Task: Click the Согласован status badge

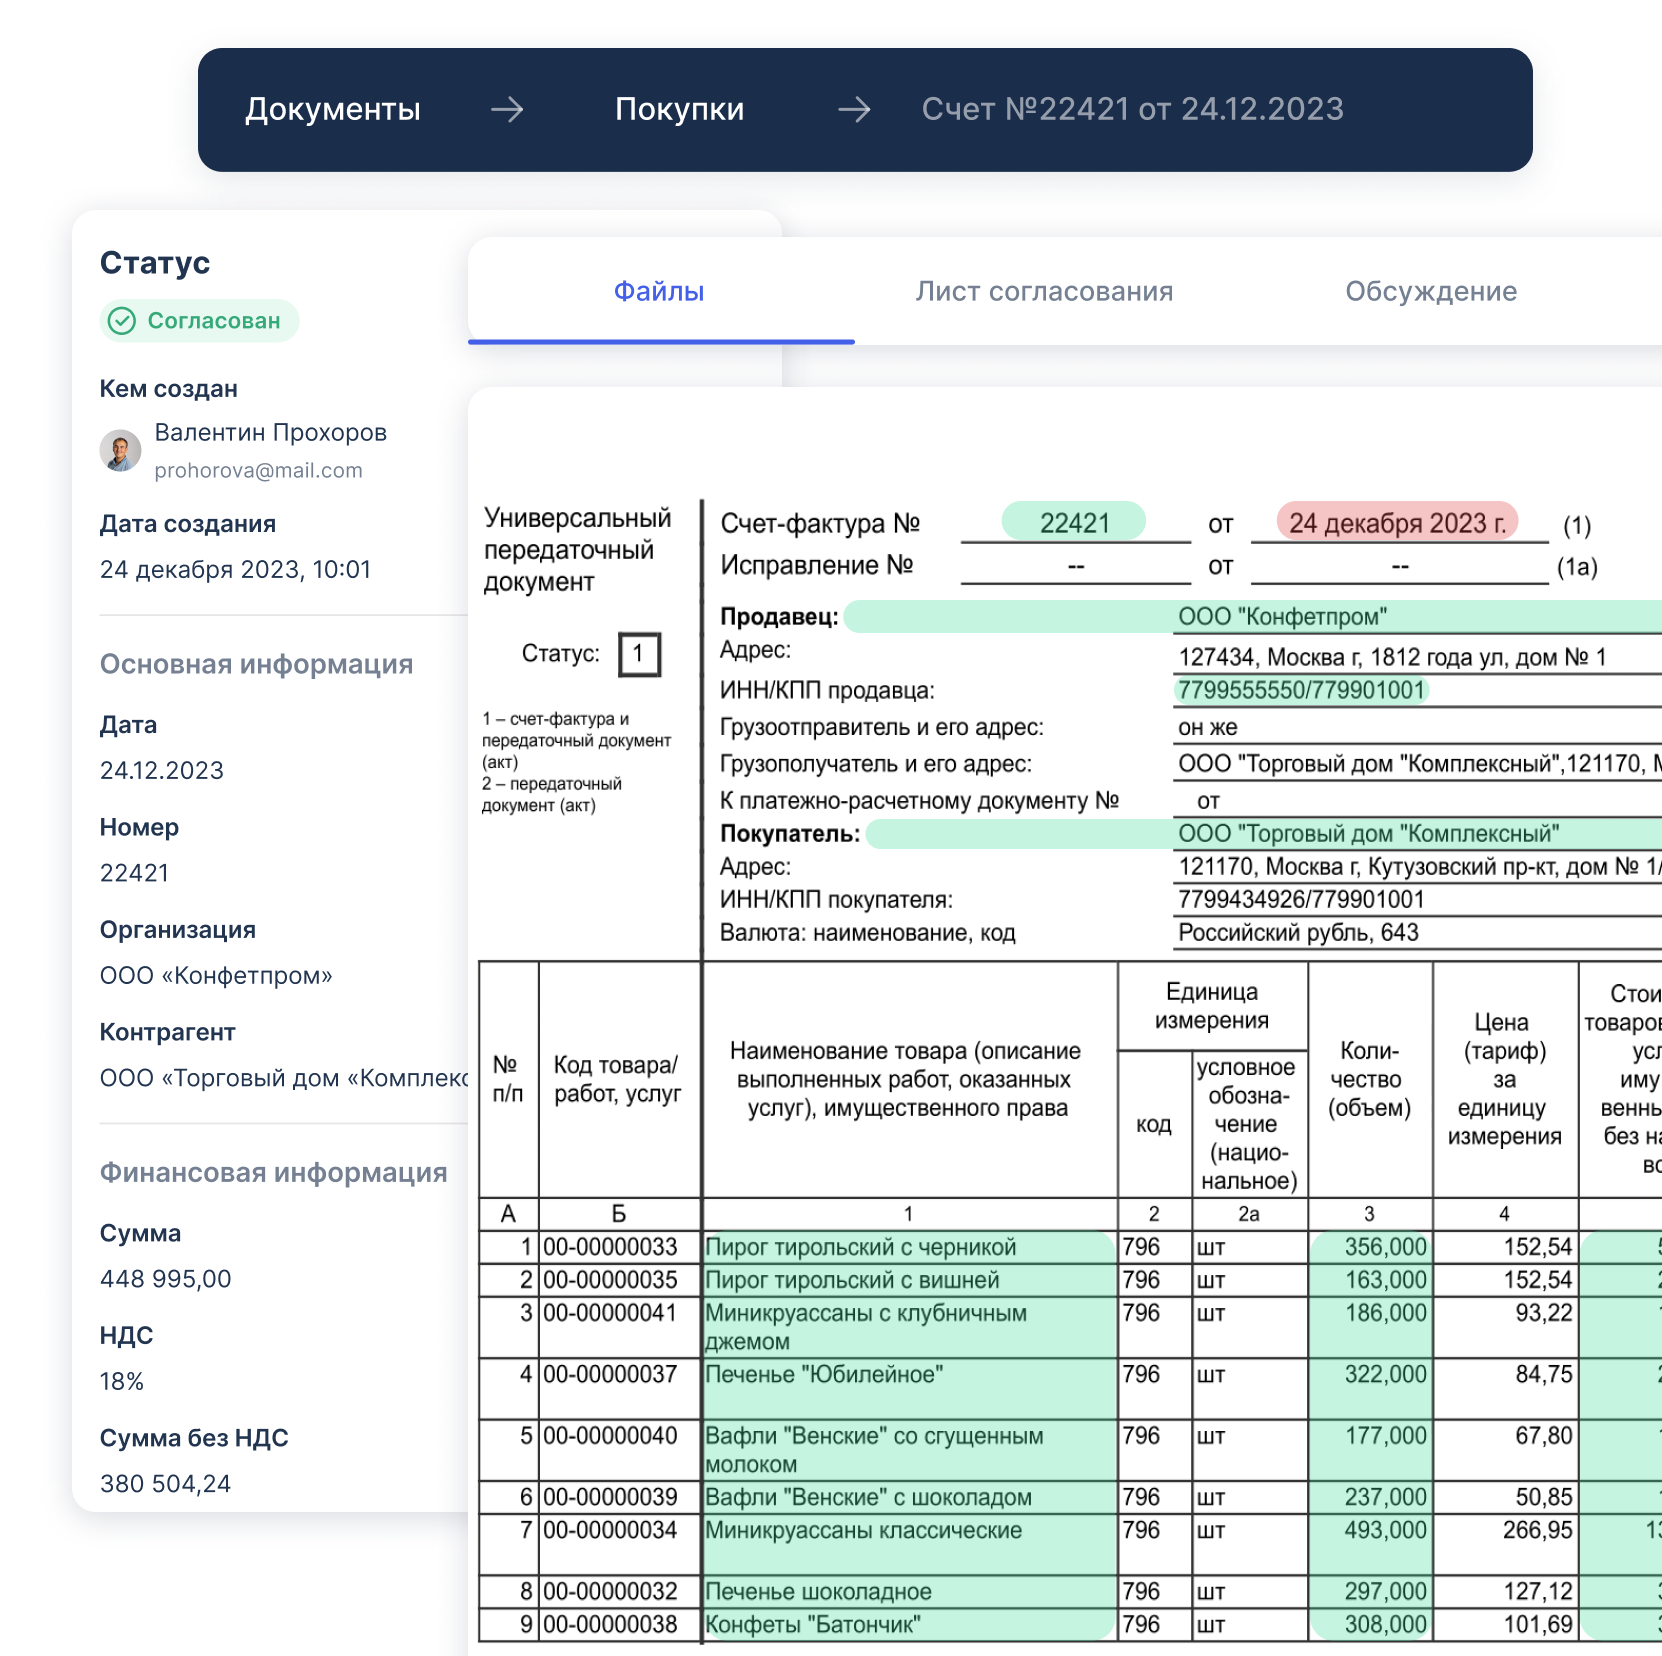Action: [200, 321]
